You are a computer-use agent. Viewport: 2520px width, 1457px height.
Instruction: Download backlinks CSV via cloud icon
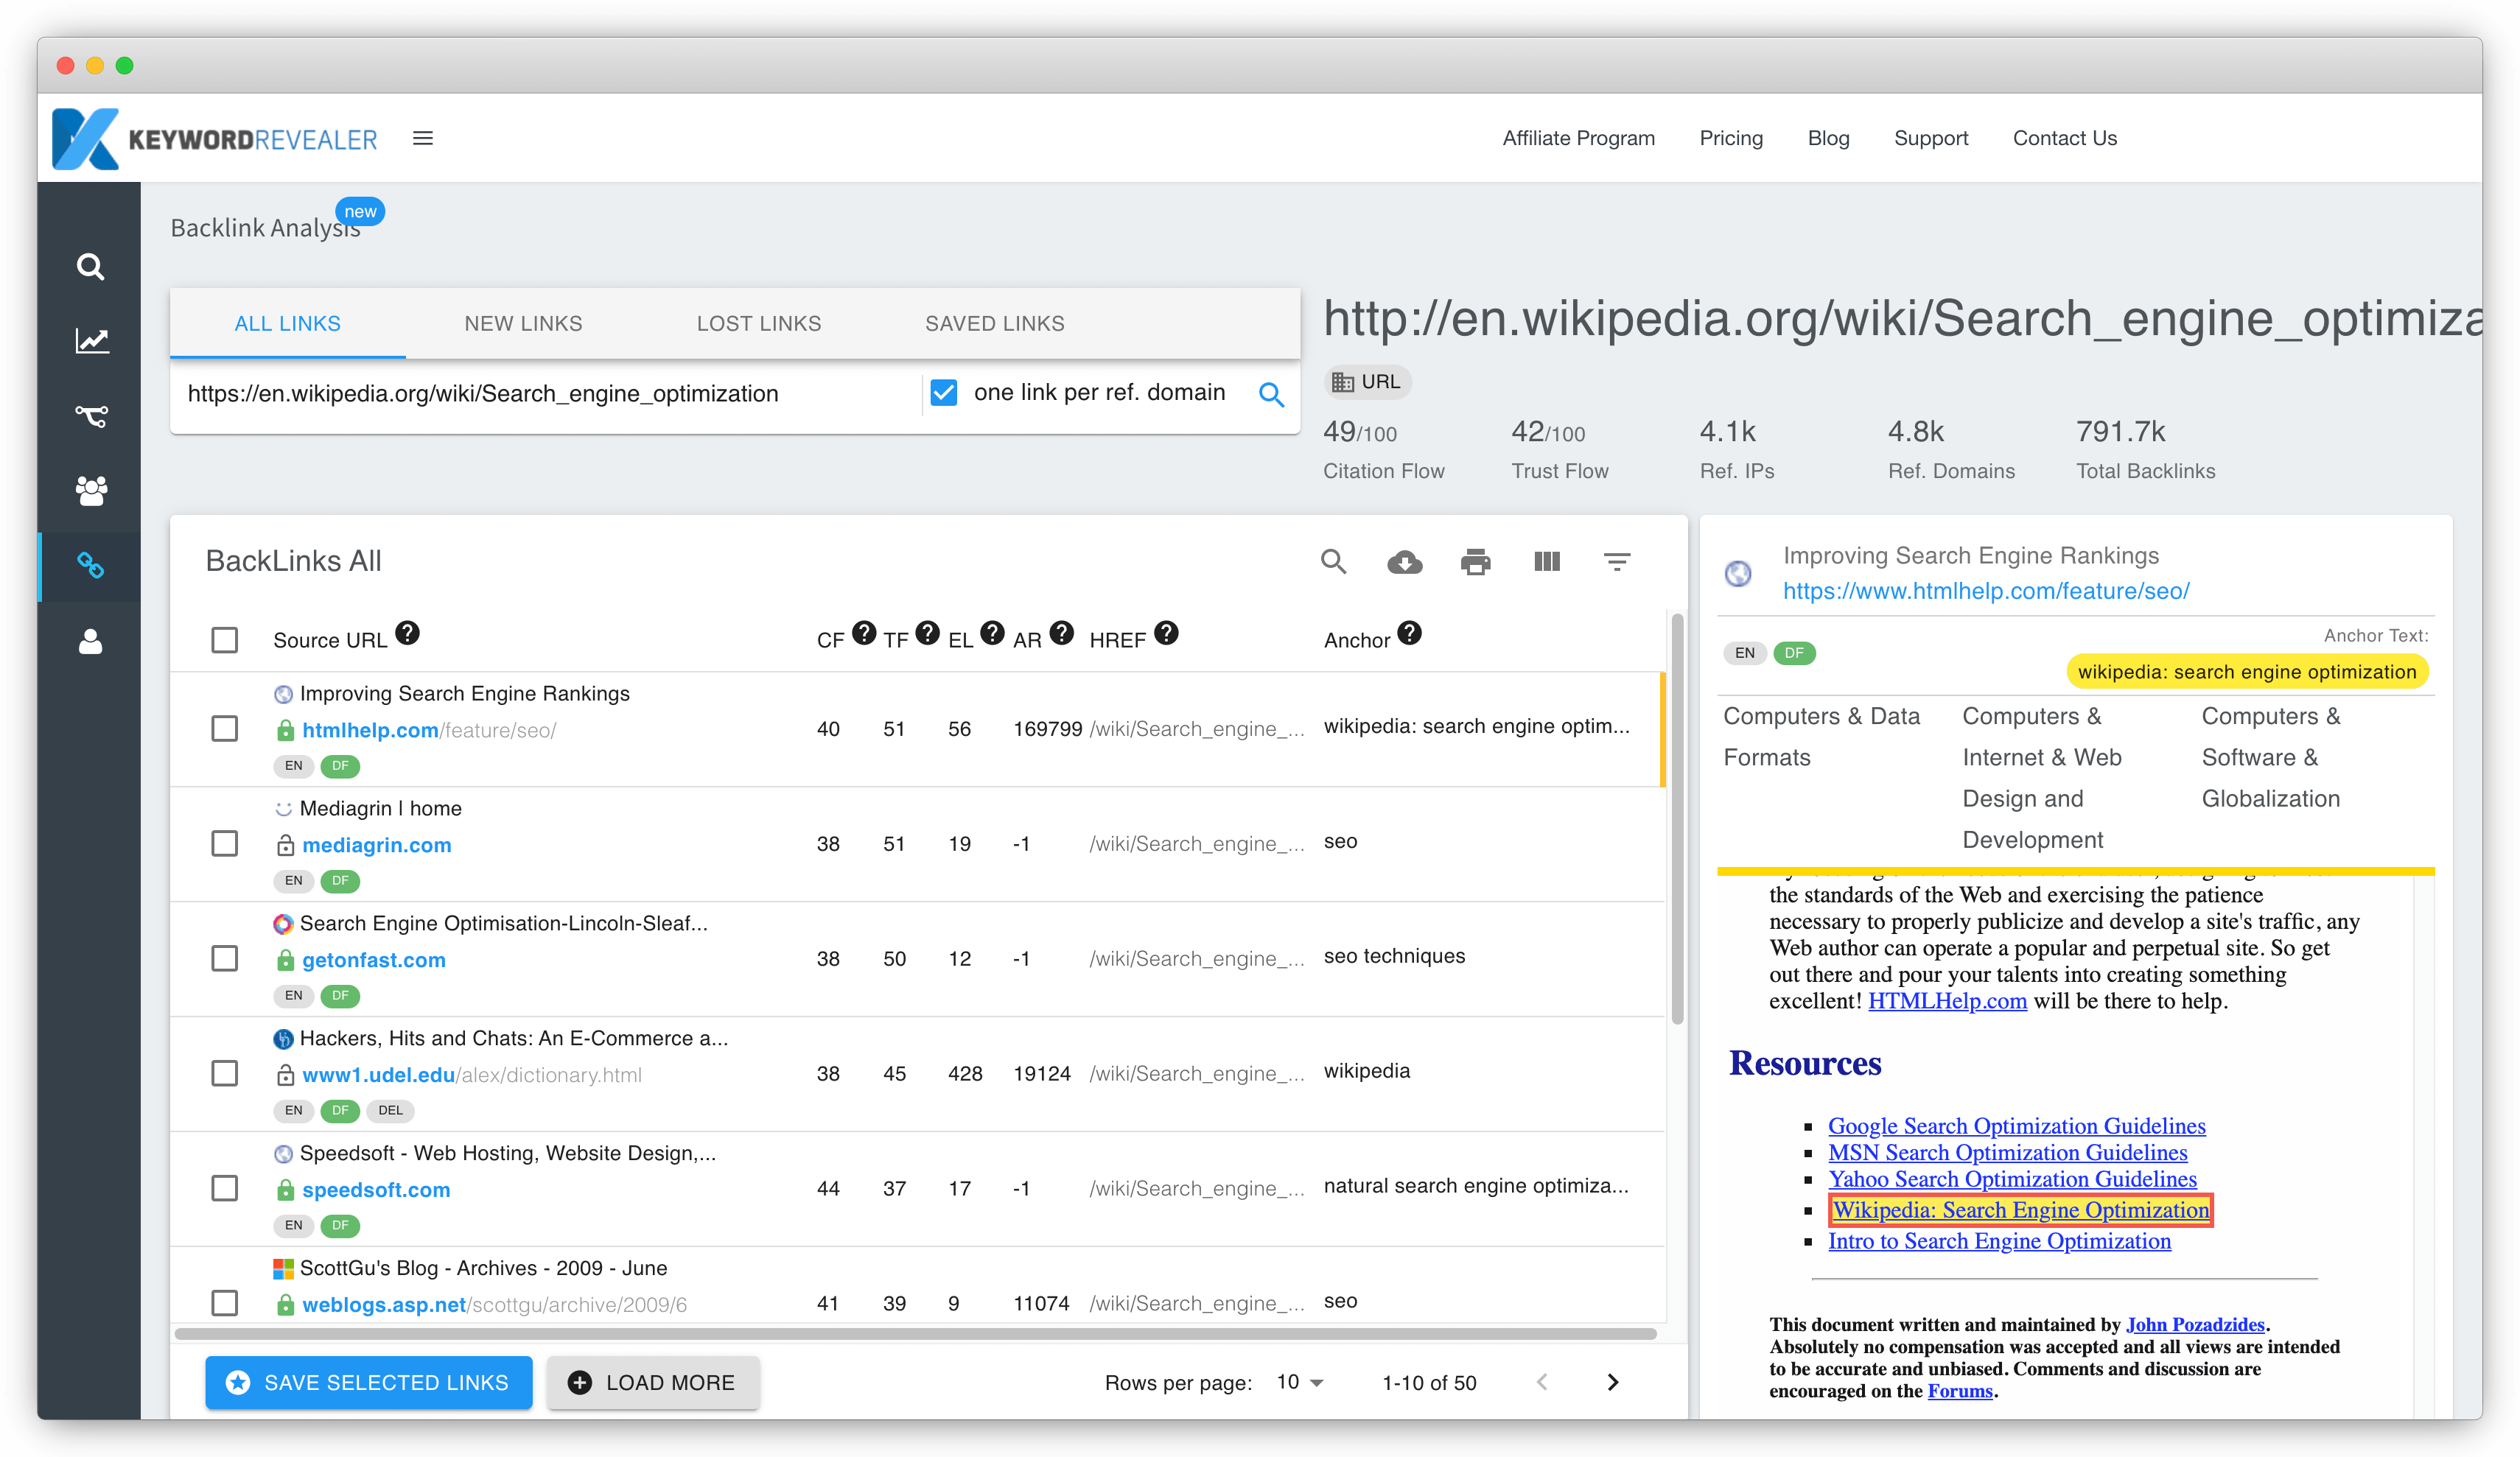tap(1404, 562)
